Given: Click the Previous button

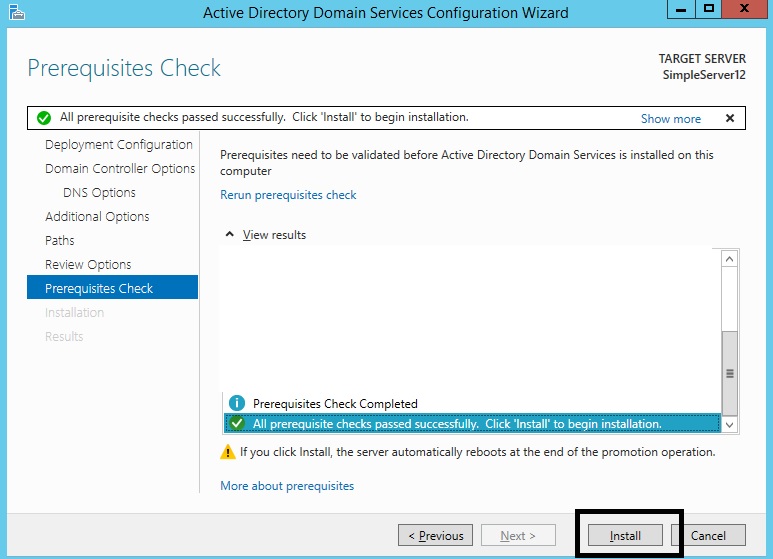Looking at the screenshot, I should click(x=435, y=535).
